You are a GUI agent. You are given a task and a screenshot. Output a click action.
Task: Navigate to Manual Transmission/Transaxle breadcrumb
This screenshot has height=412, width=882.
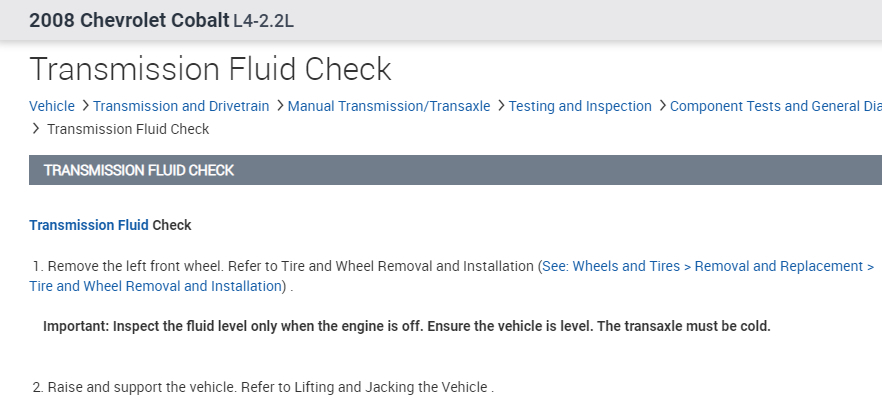(x=389, y=106)
